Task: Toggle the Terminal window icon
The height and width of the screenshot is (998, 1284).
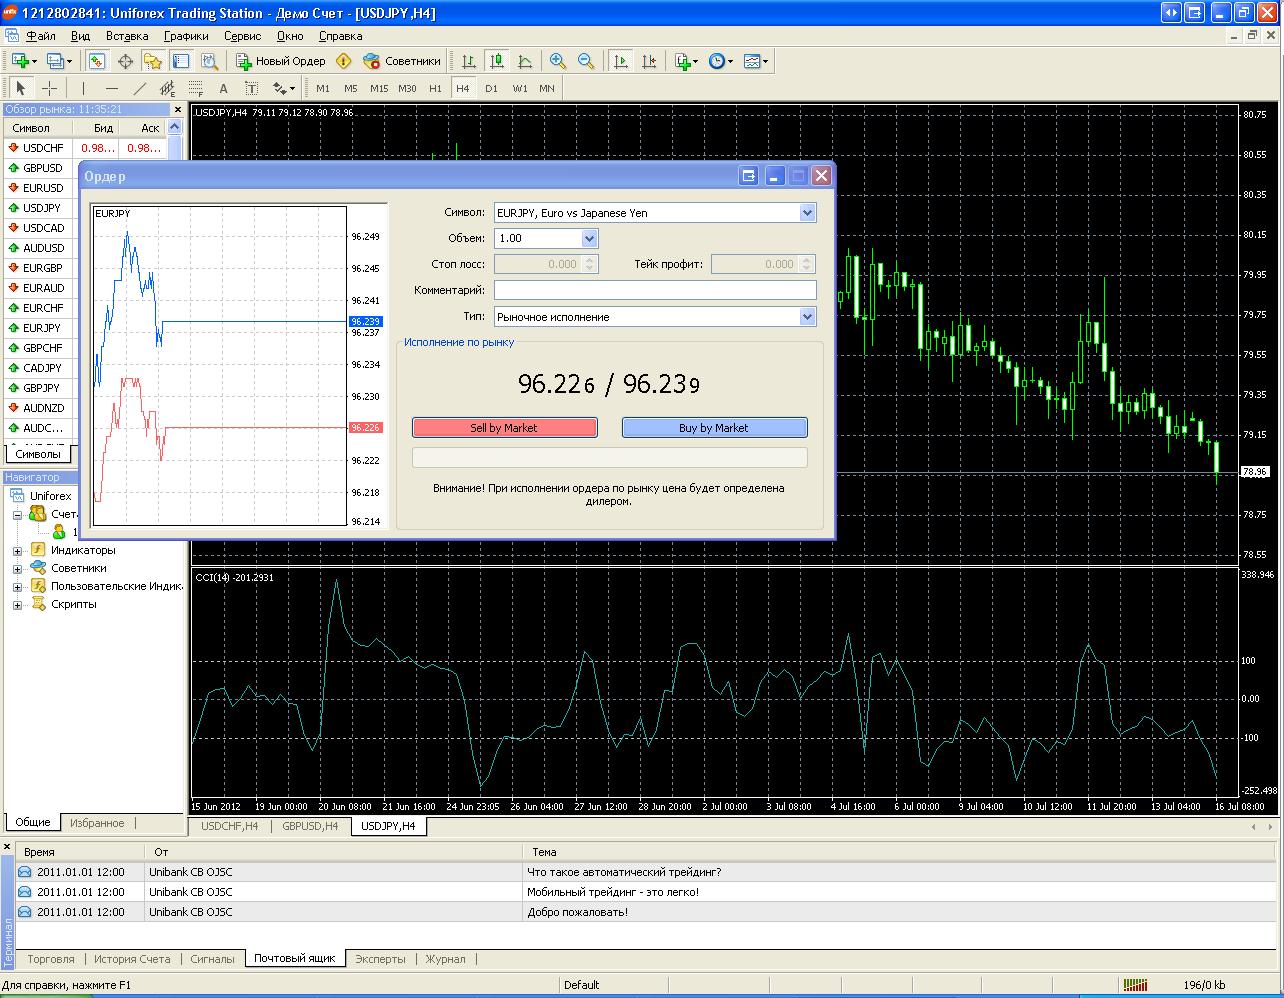Action: [x=180, y=61]
